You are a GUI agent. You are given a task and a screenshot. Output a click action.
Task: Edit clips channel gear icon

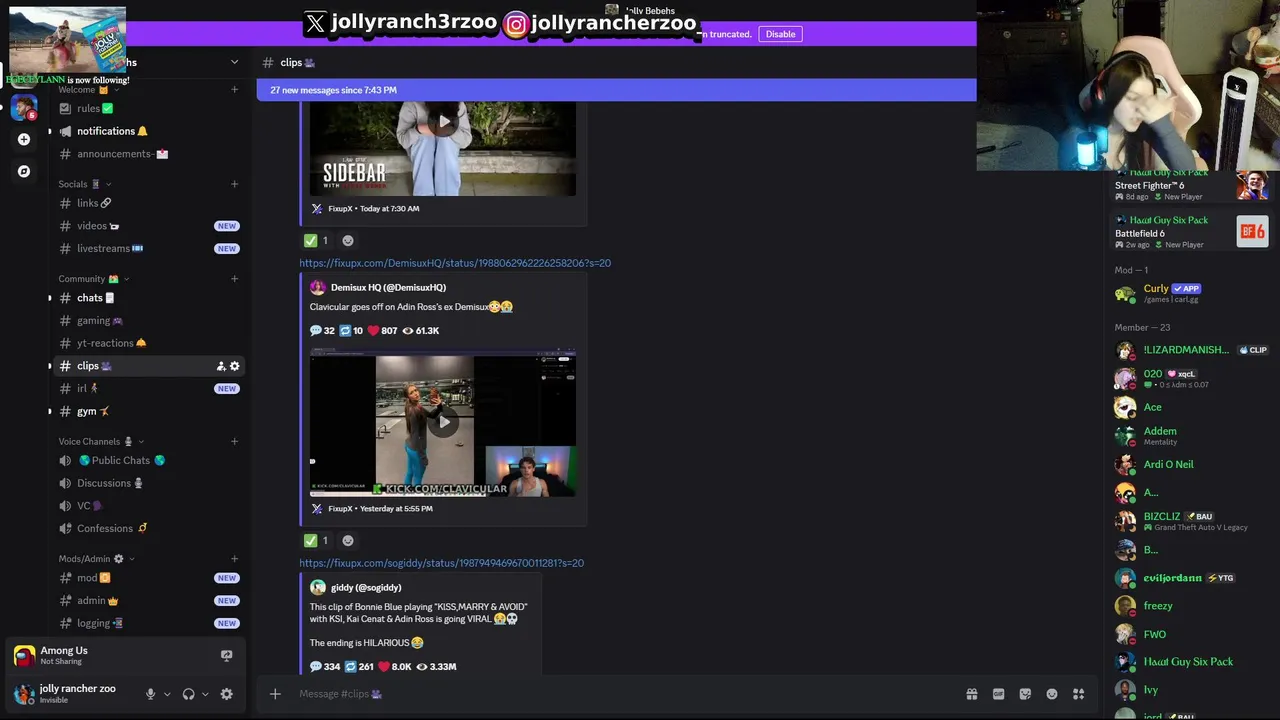point(235,366)
